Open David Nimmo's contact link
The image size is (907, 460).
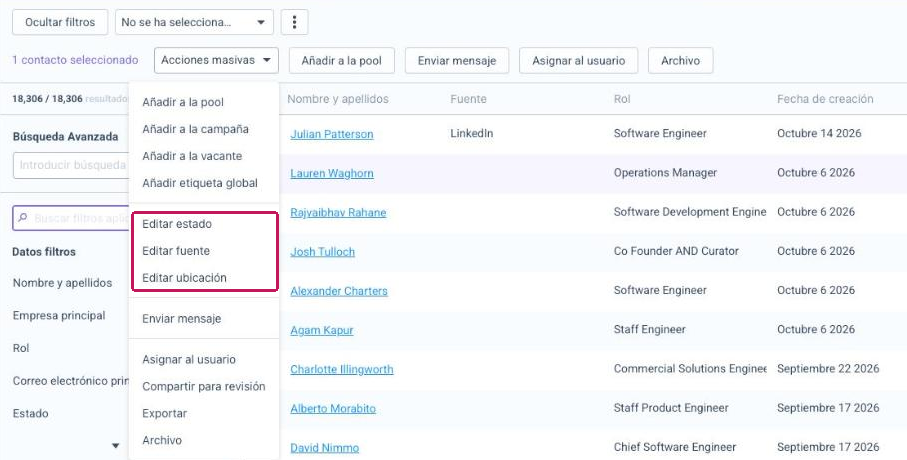[325, 448]
